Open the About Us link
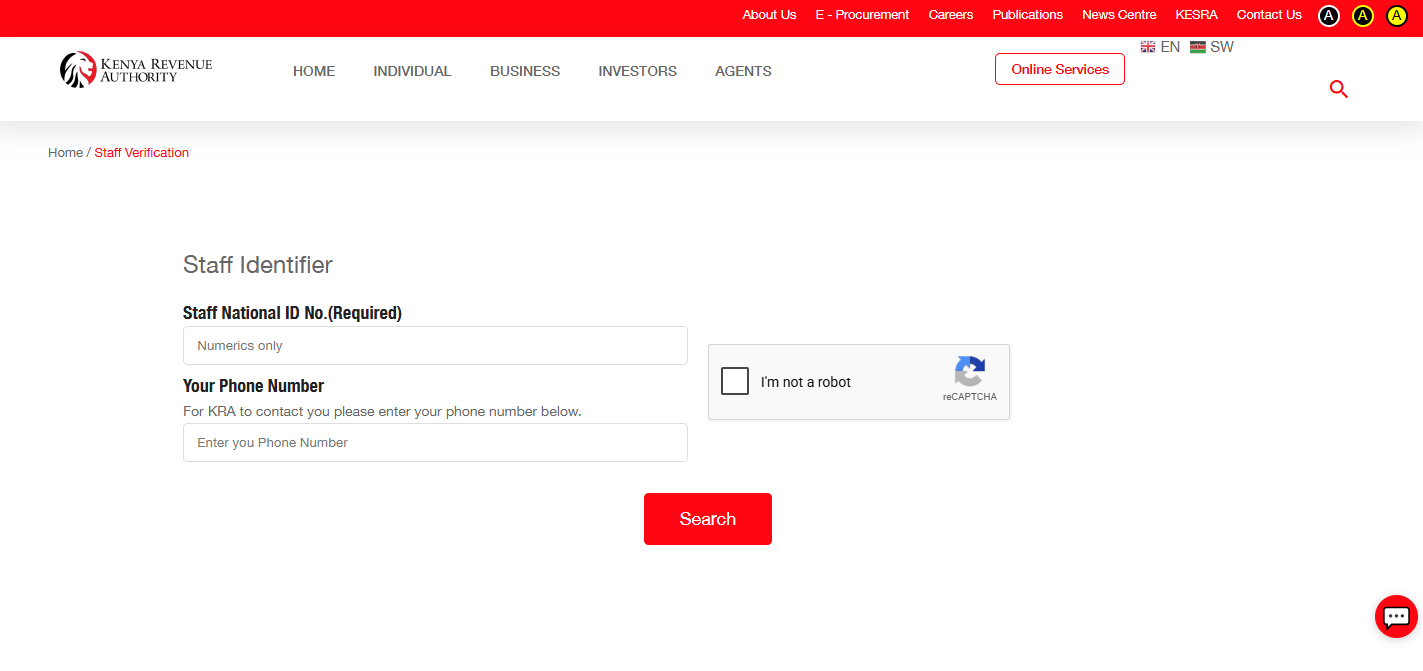Screen dimensions: 1423x671 point(769,15)
